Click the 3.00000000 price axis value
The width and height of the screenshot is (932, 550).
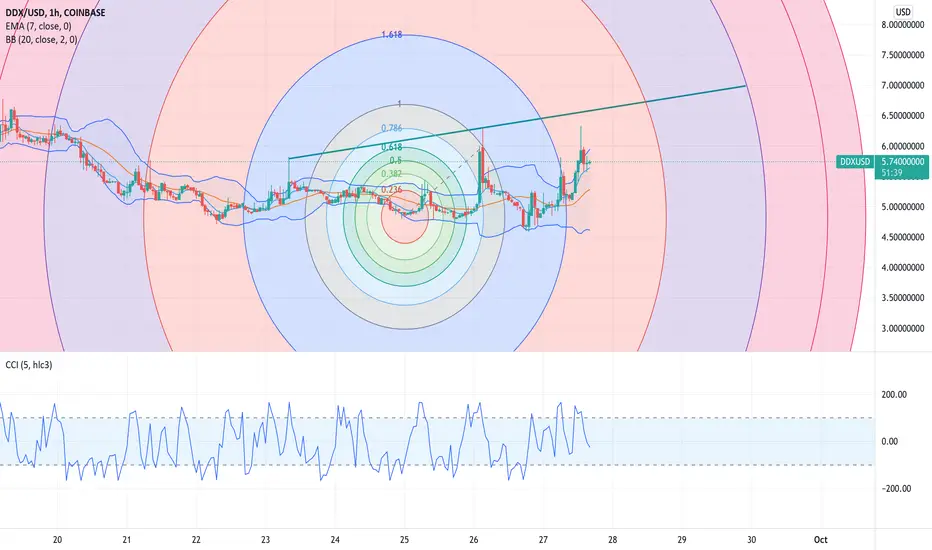coord(903,328)
